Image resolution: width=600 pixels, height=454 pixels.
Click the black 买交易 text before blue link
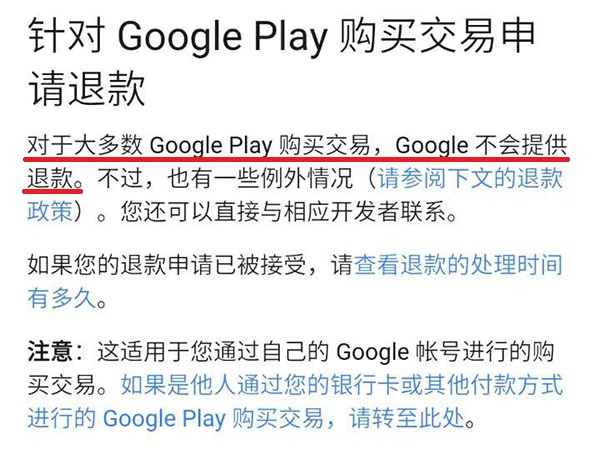pyautogui.click(x=62, y=385)
